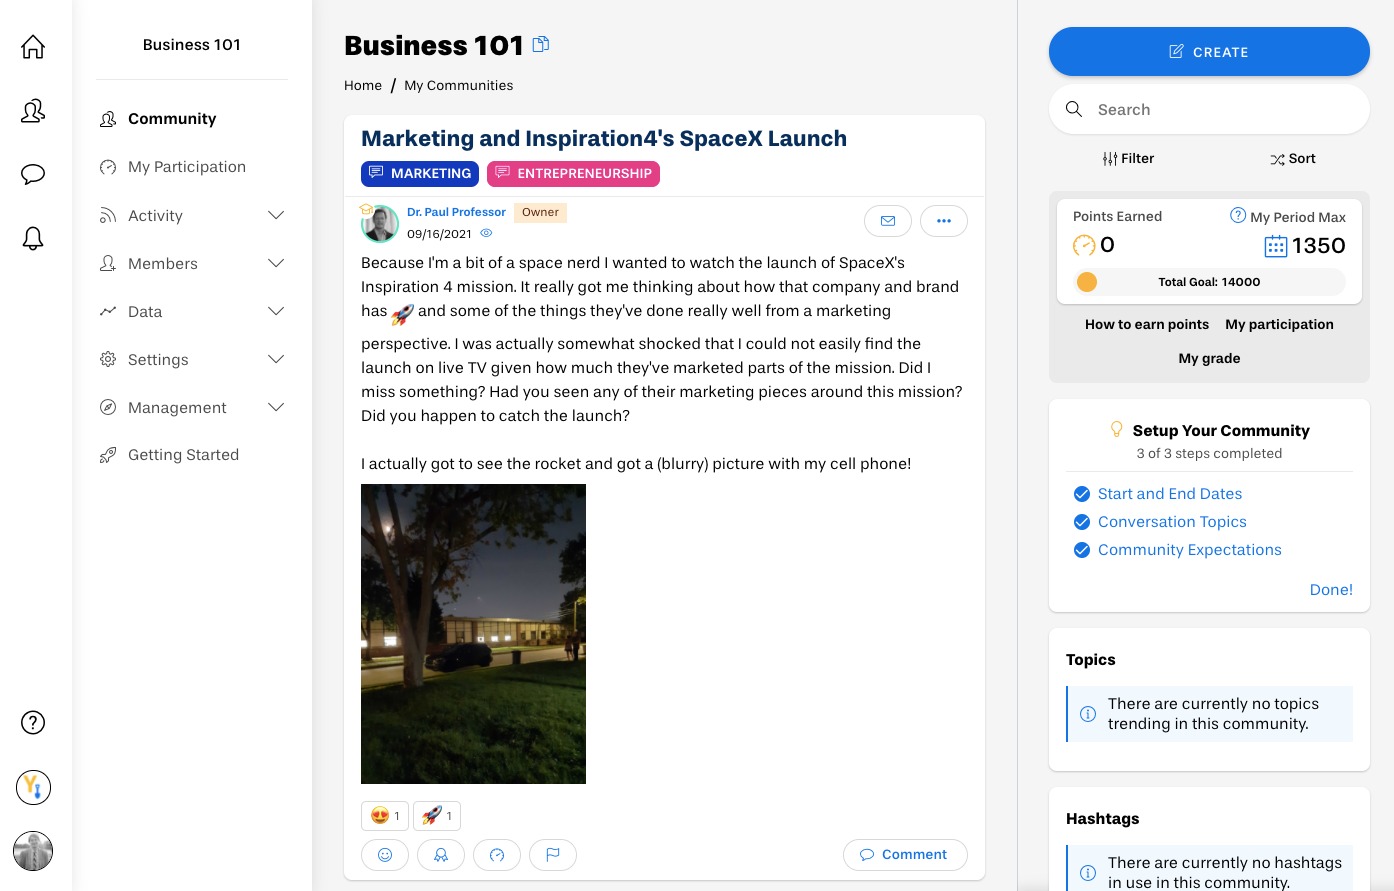Toggle the rocket emoji reaction
Screen dimensions: 1394x891
[x=436, y=816]
